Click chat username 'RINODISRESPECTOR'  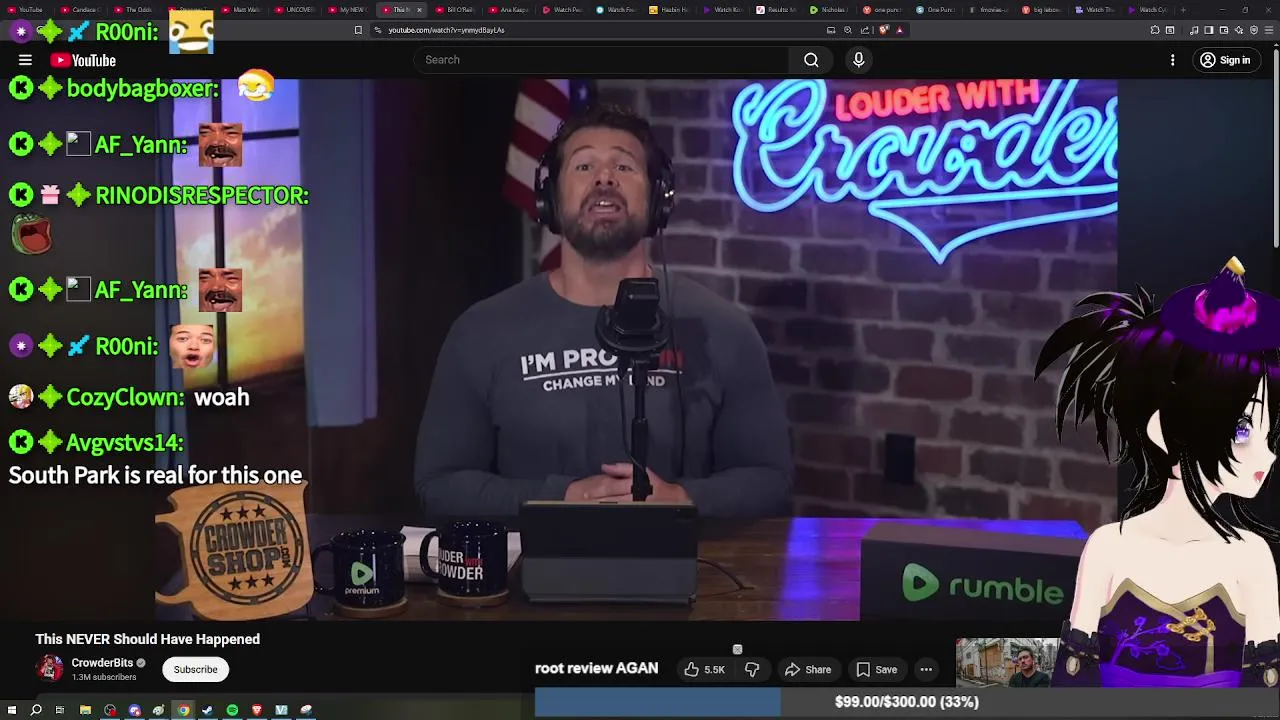coord(202,195)
